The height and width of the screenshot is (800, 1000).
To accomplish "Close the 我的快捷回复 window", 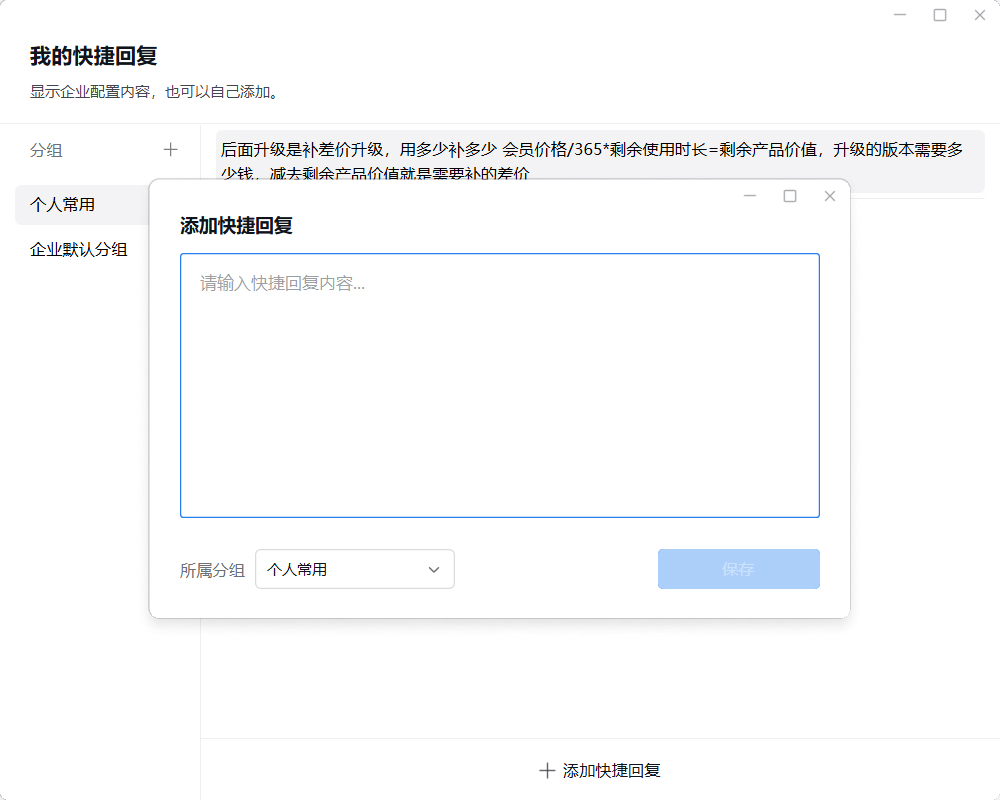I will coord(979,15).
